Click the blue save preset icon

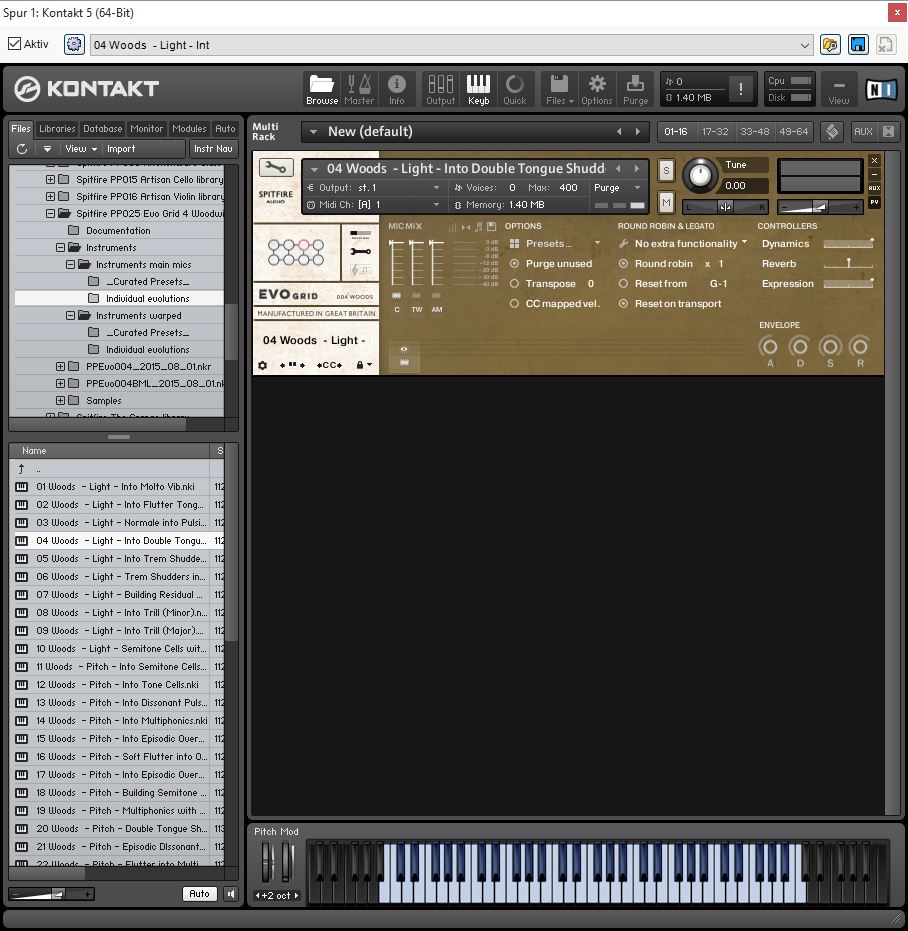pyautogui.click(x=858, y=45)
